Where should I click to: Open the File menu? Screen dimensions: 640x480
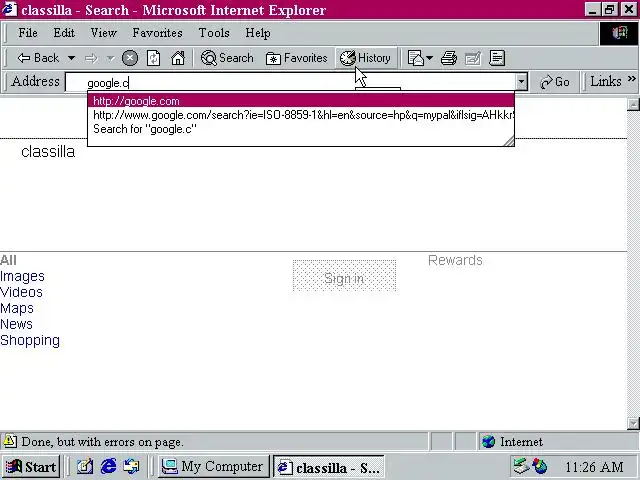pos(28,33)
